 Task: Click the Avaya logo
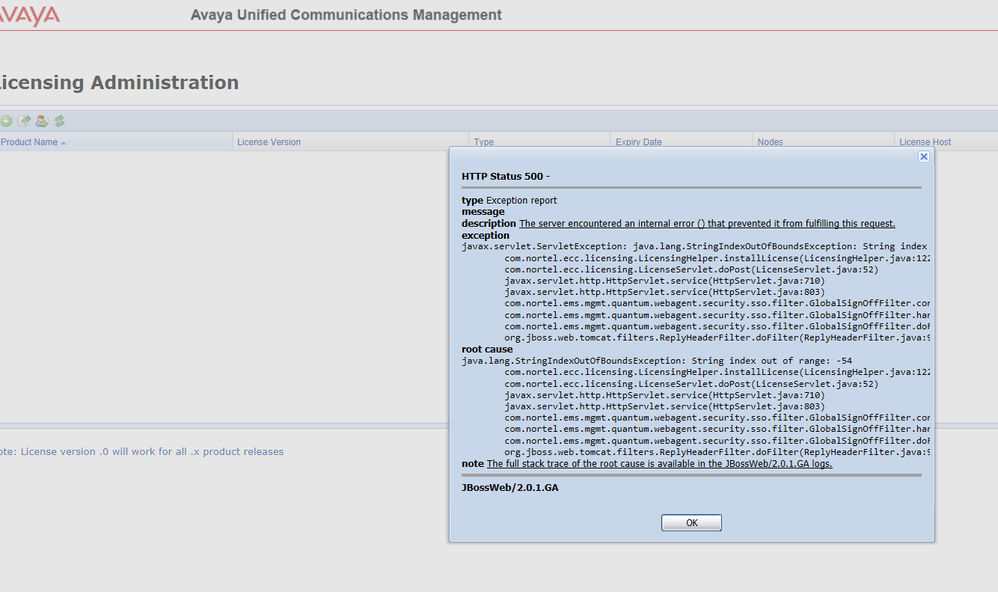[x=29, y=15]
